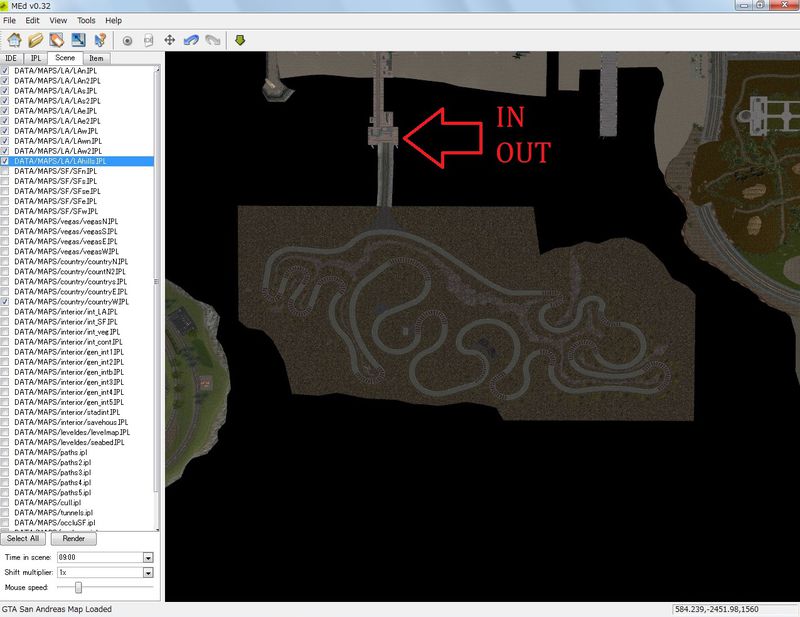Uncheck the DATA/MAPS/LA/LAw.IPL checkbox

pos(5,131)
